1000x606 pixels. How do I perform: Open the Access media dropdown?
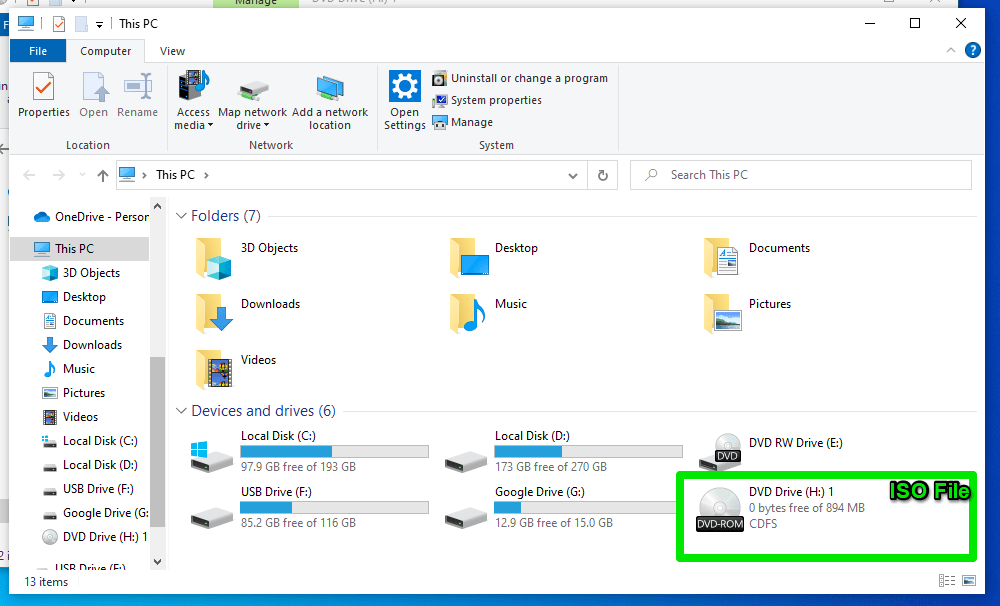[193, 125]
